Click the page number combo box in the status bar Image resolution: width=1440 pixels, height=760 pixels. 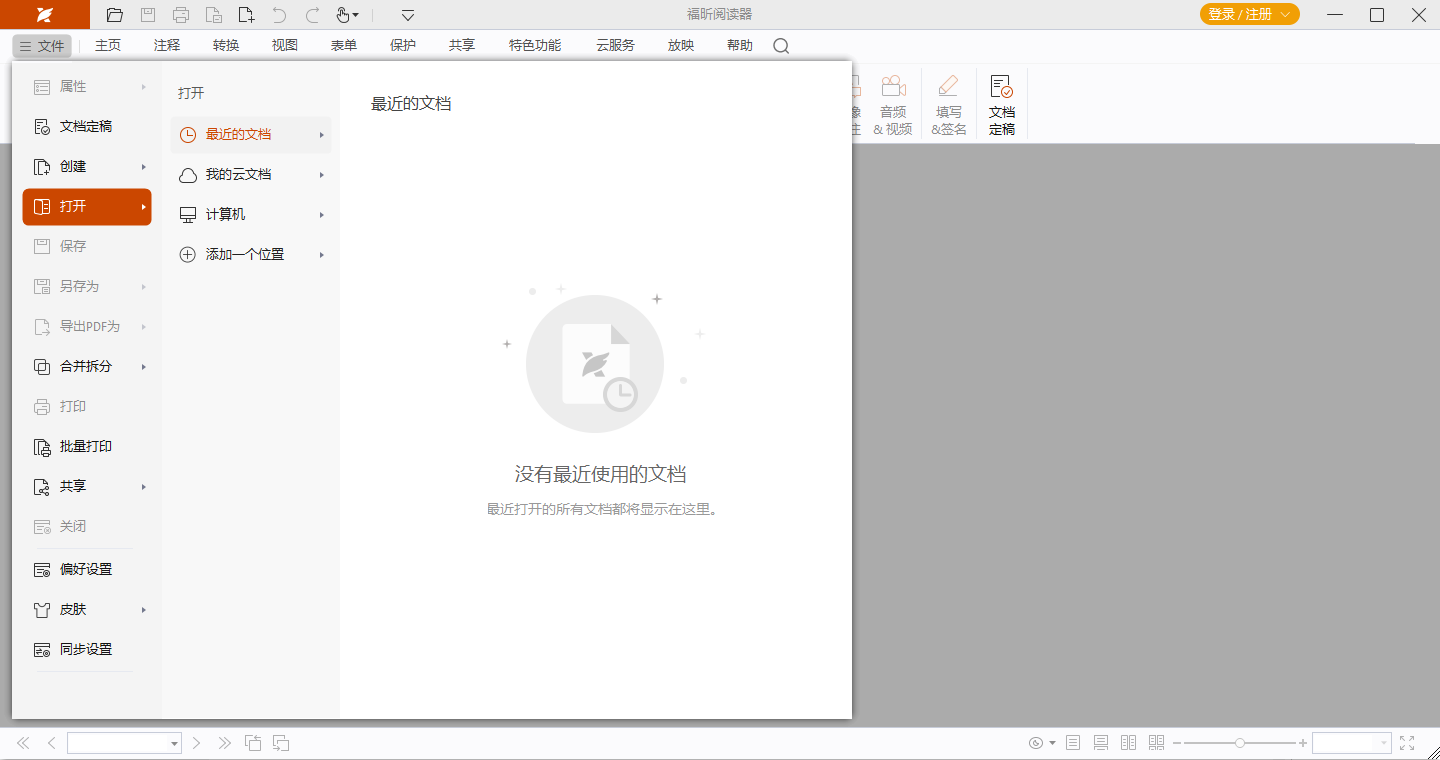pyautogui.click(x=124, y=743)
